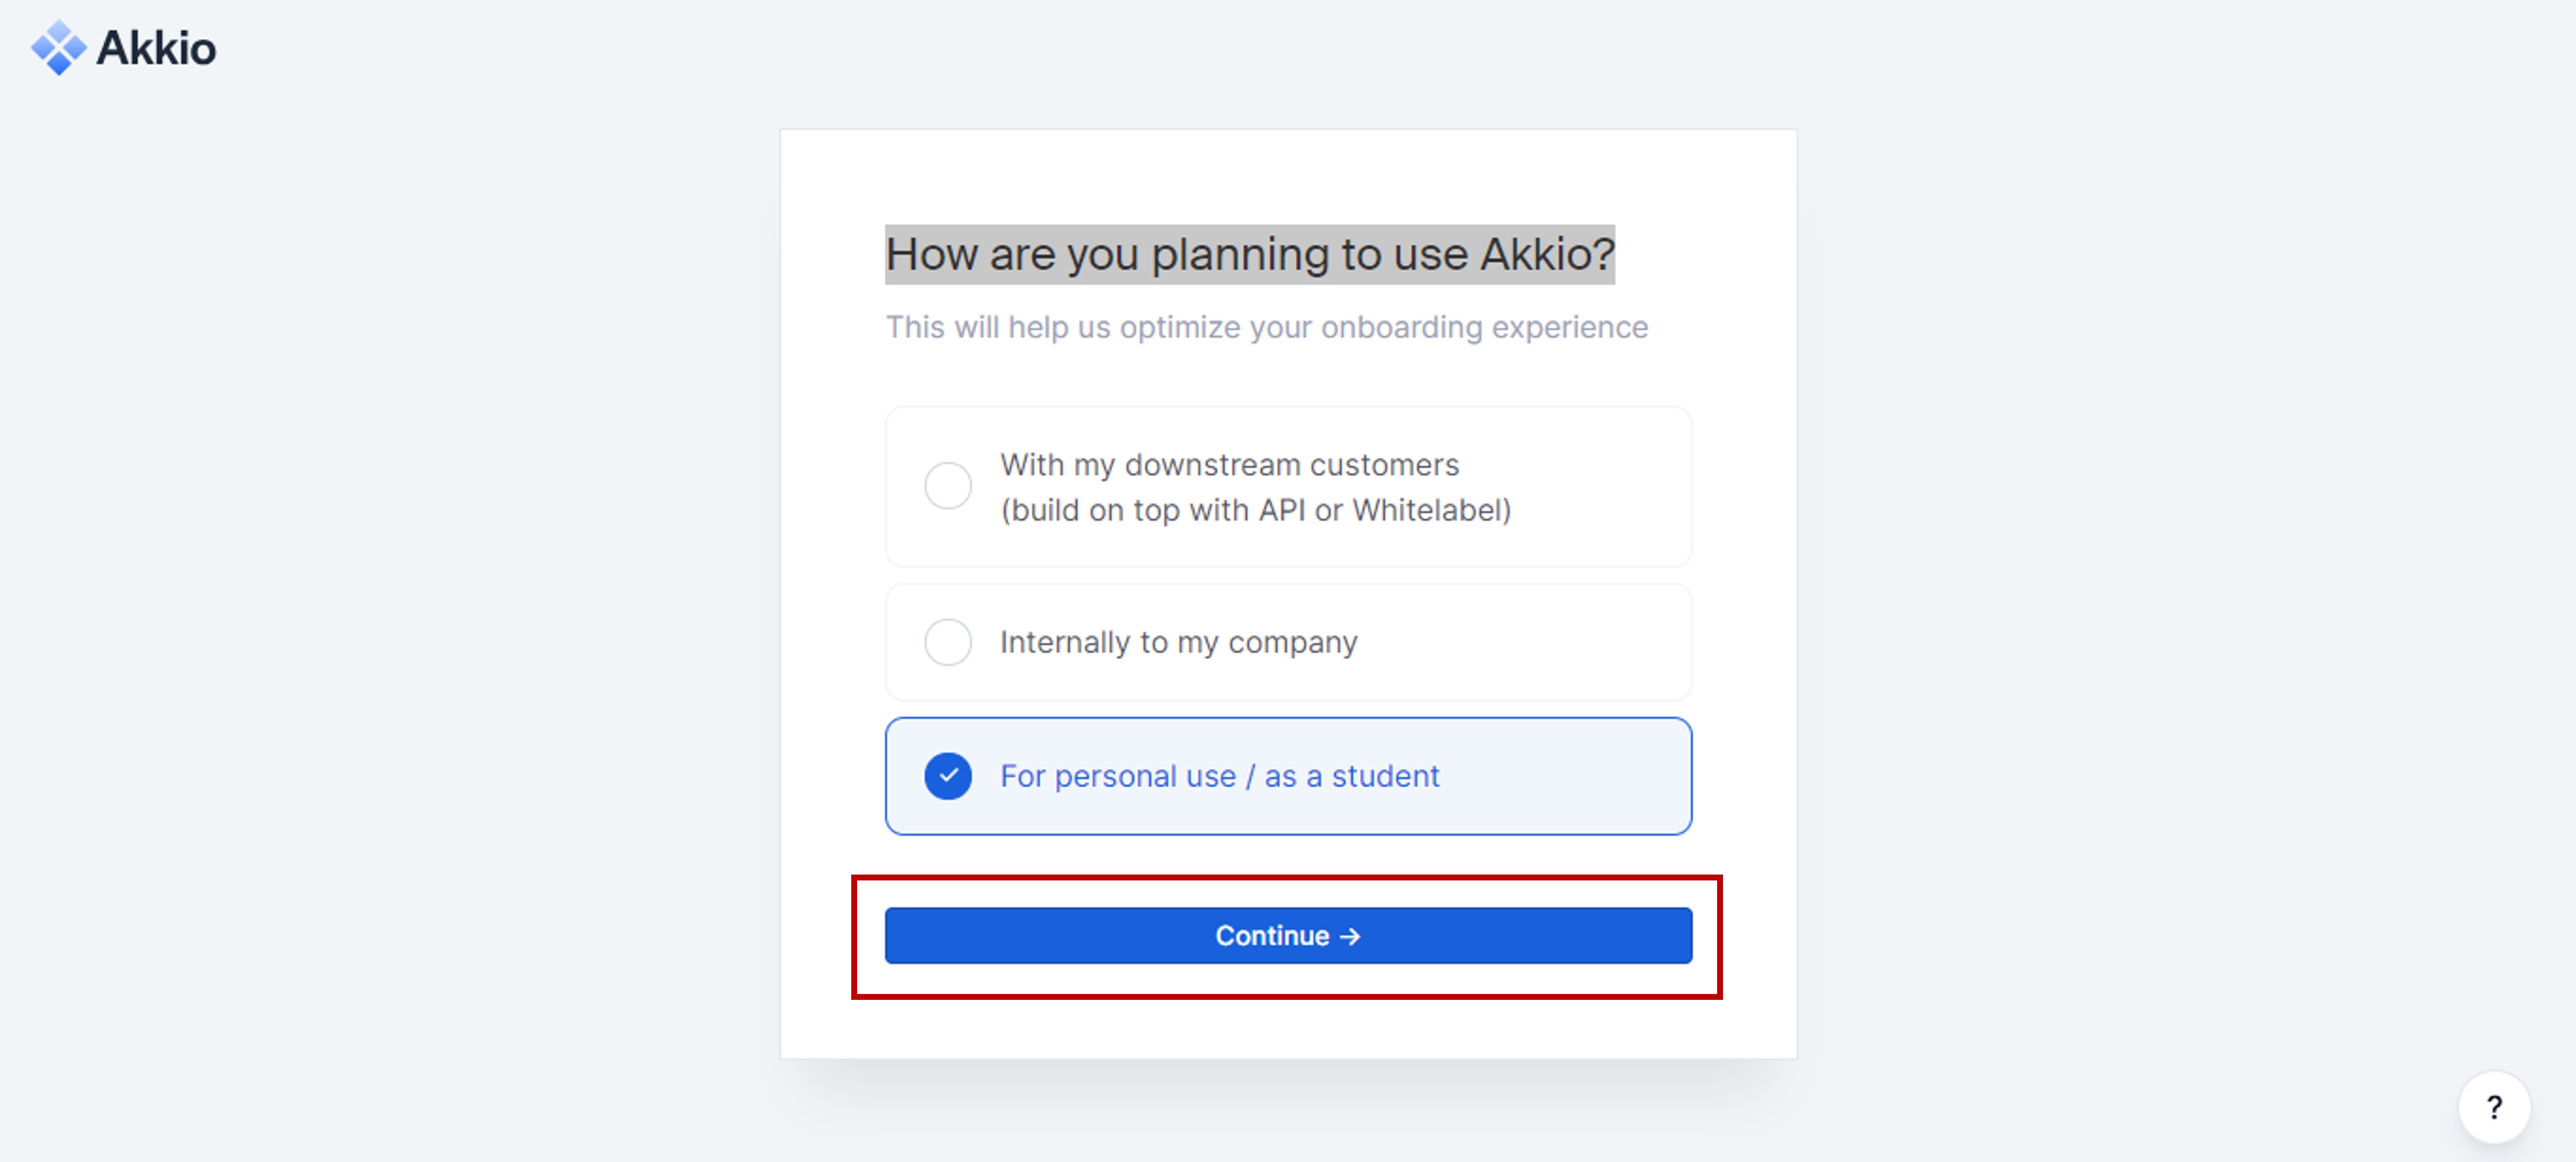Select the Internally to my company radio circle

(x=947, y=642)
